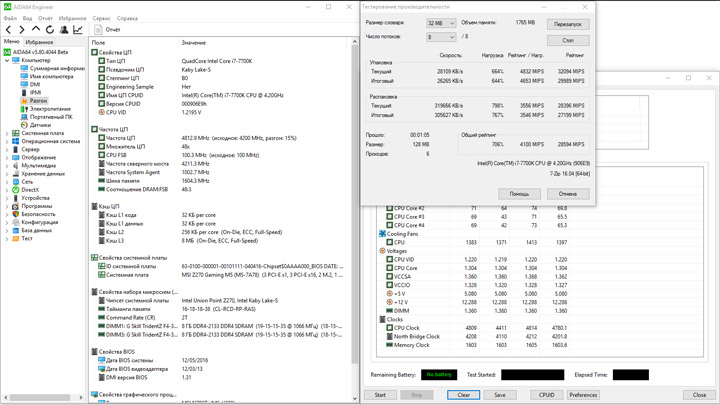The height and width of the screenshot is (405, 720).
Task: Open Портативный ПК tree item
Action: pos(51,117)
